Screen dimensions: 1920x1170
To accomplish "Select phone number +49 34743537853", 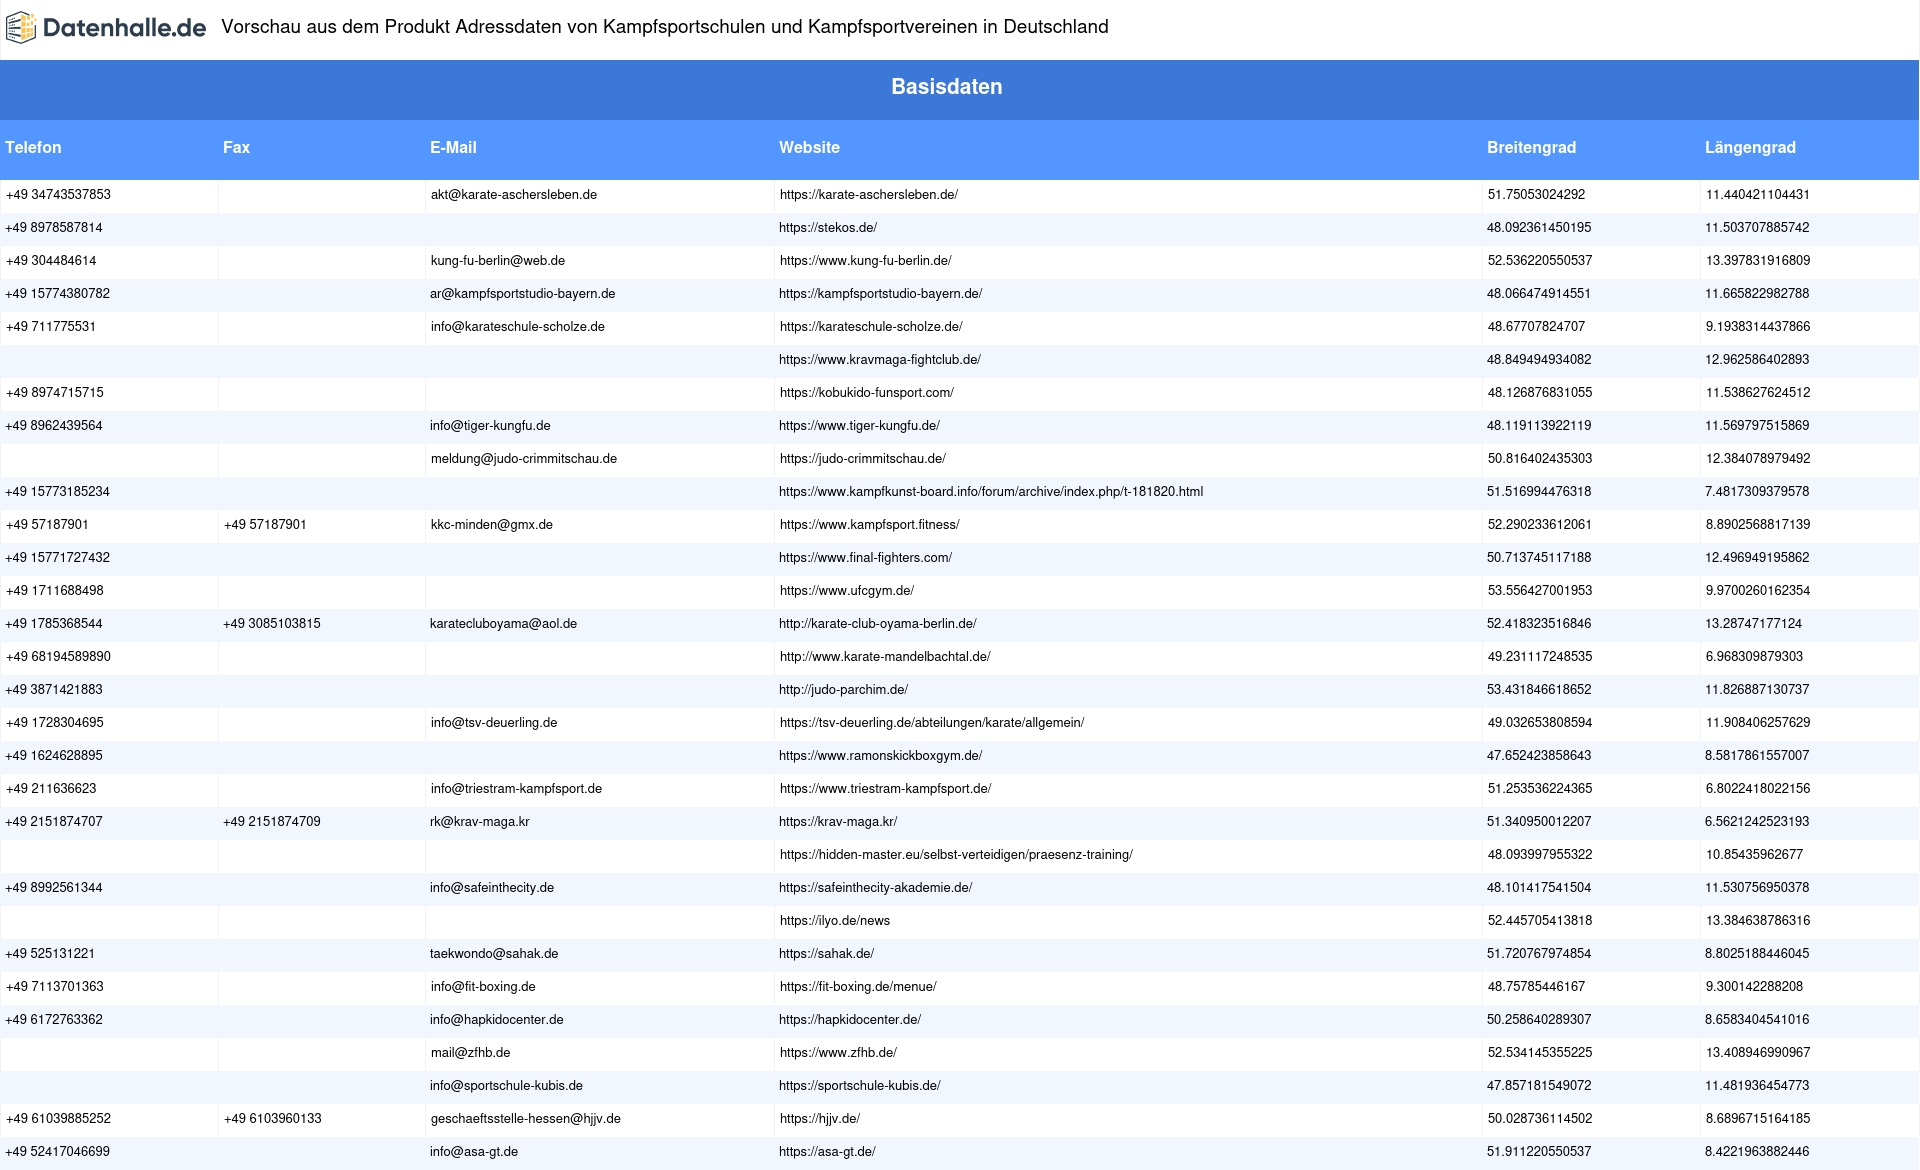I will click(58, 195).
